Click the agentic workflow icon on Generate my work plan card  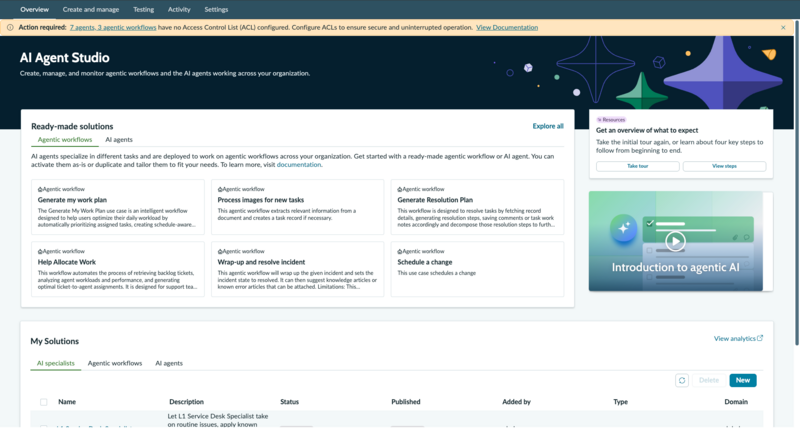click(x=40, y=189)
